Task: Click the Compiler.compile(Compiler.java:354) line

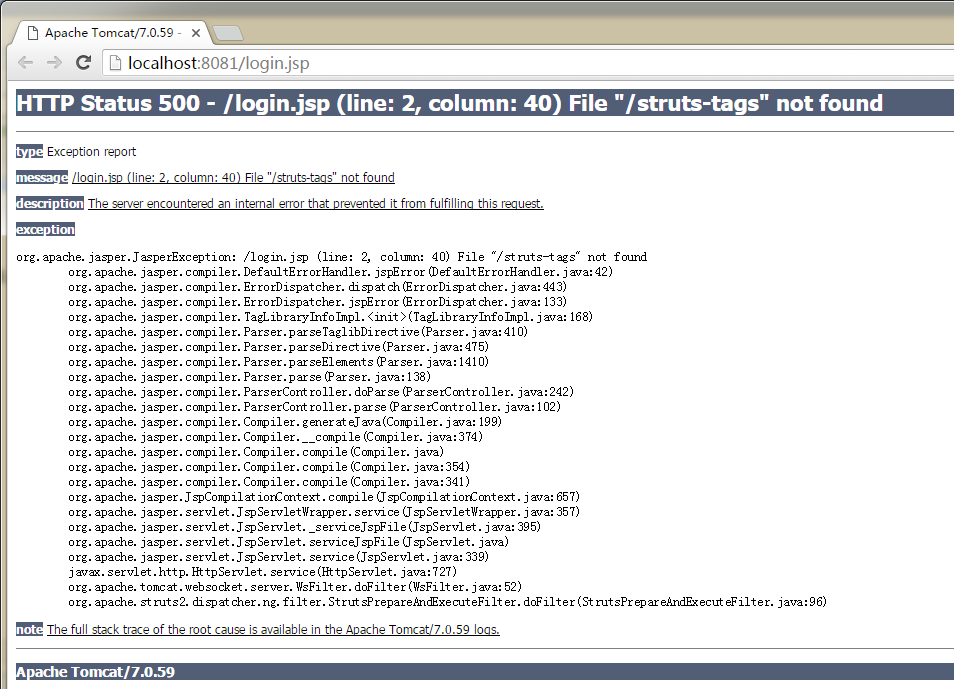Action: pos(269,467)
